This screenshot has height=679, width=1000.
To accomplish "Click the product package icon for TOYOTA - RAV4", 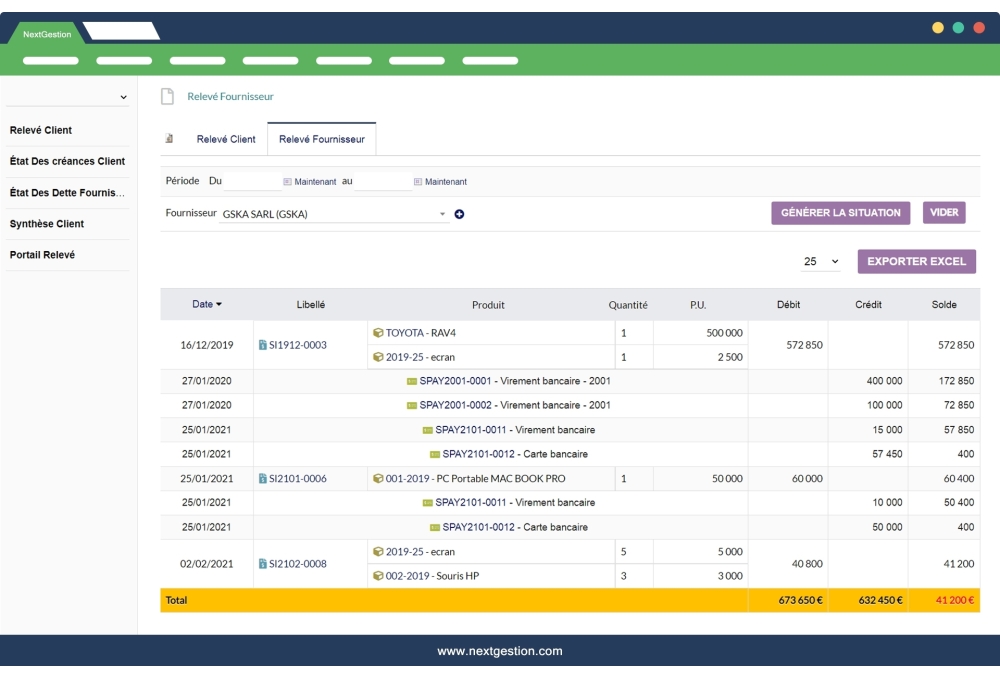I will point(378,332).
